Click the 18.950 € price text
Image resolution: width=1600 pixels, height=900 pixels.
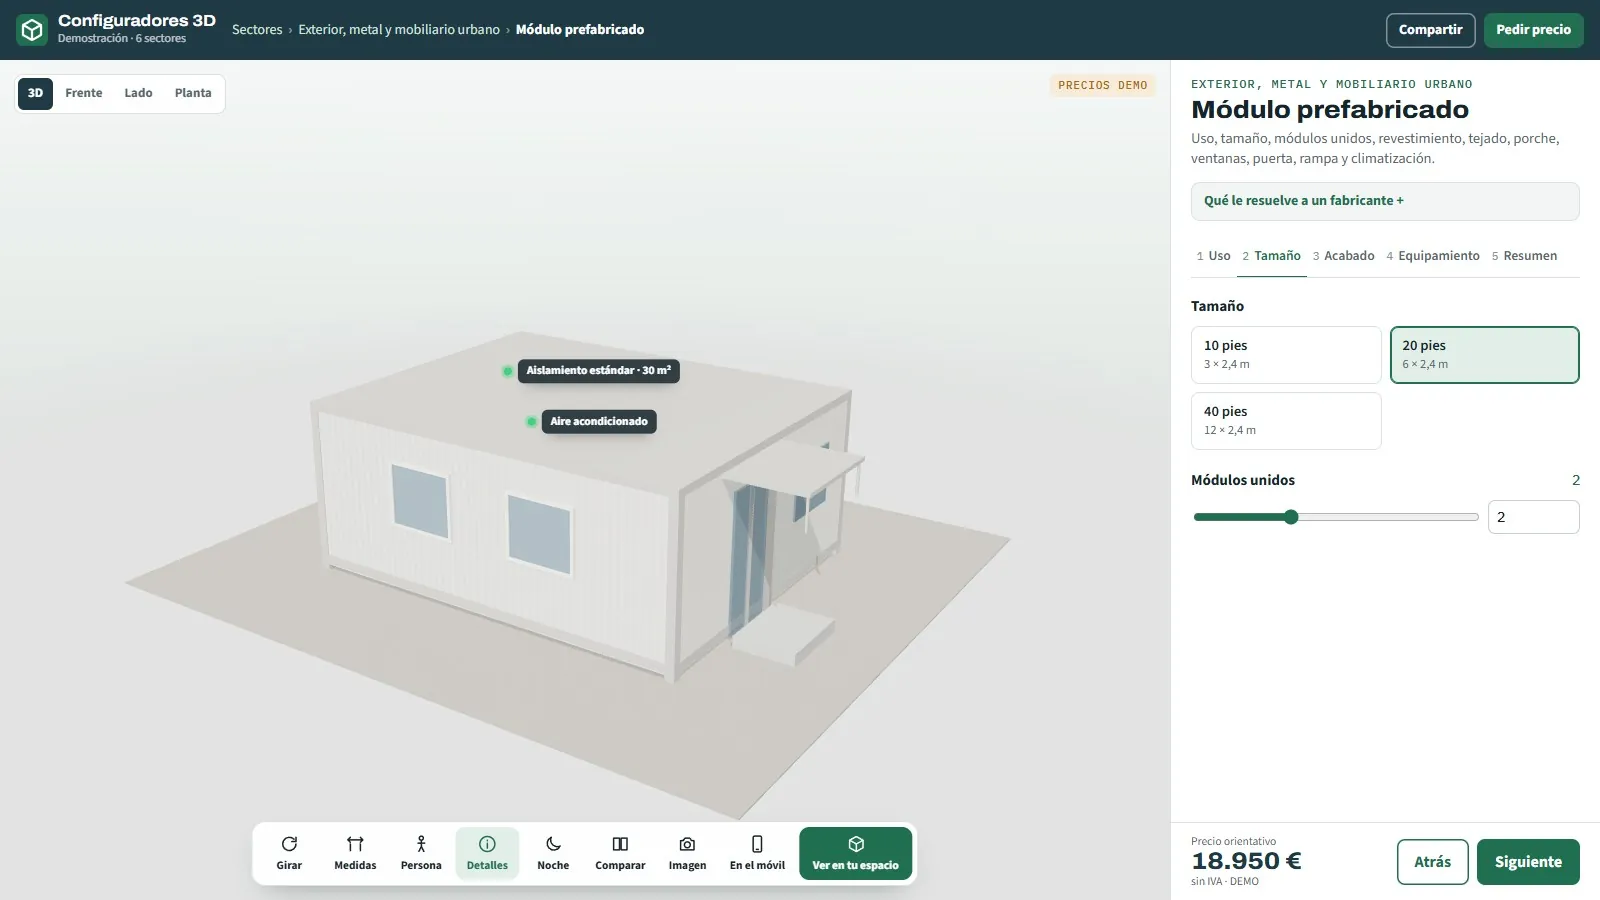1246,861
